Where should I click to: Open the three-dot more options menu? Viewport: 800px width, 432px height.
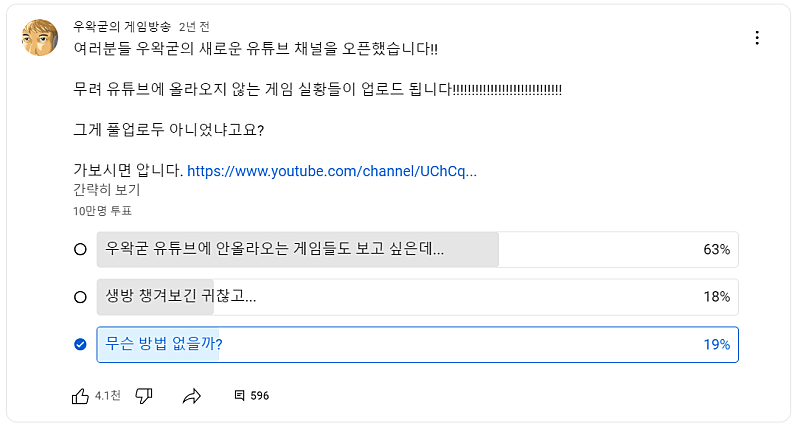(x=757, y=38)
